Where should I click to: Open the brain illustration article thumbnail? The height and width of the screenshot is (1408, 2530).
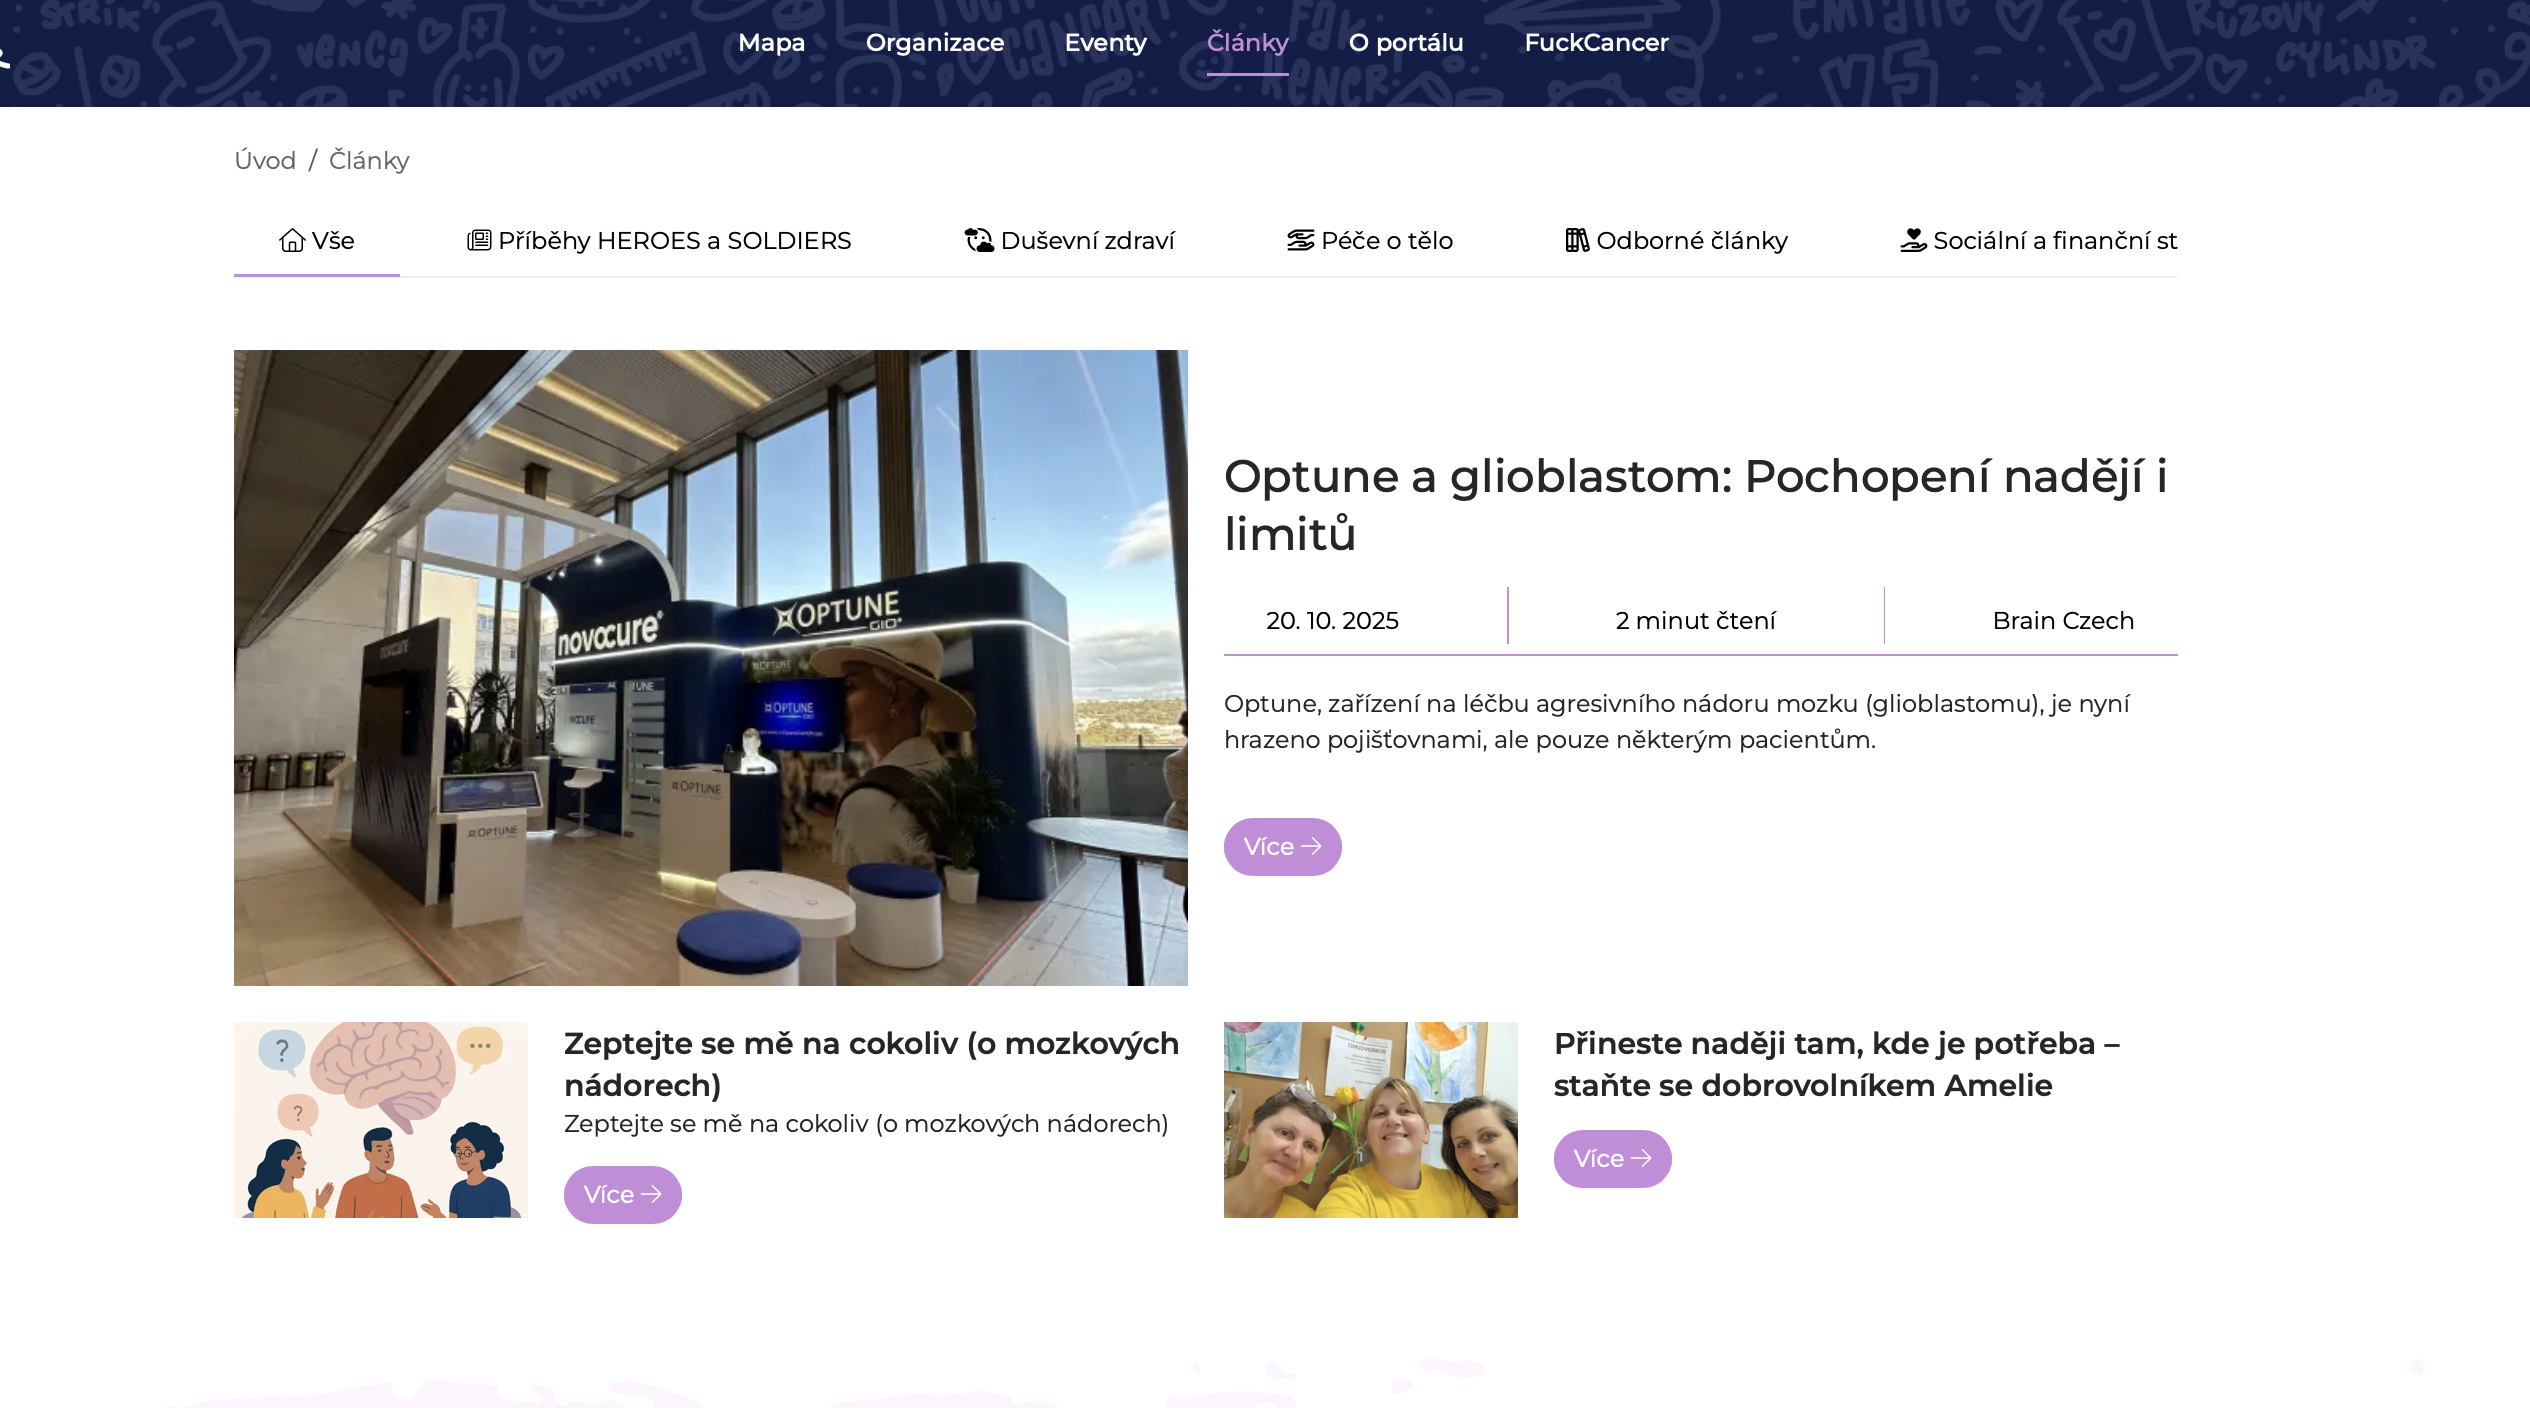[381, 1120]
